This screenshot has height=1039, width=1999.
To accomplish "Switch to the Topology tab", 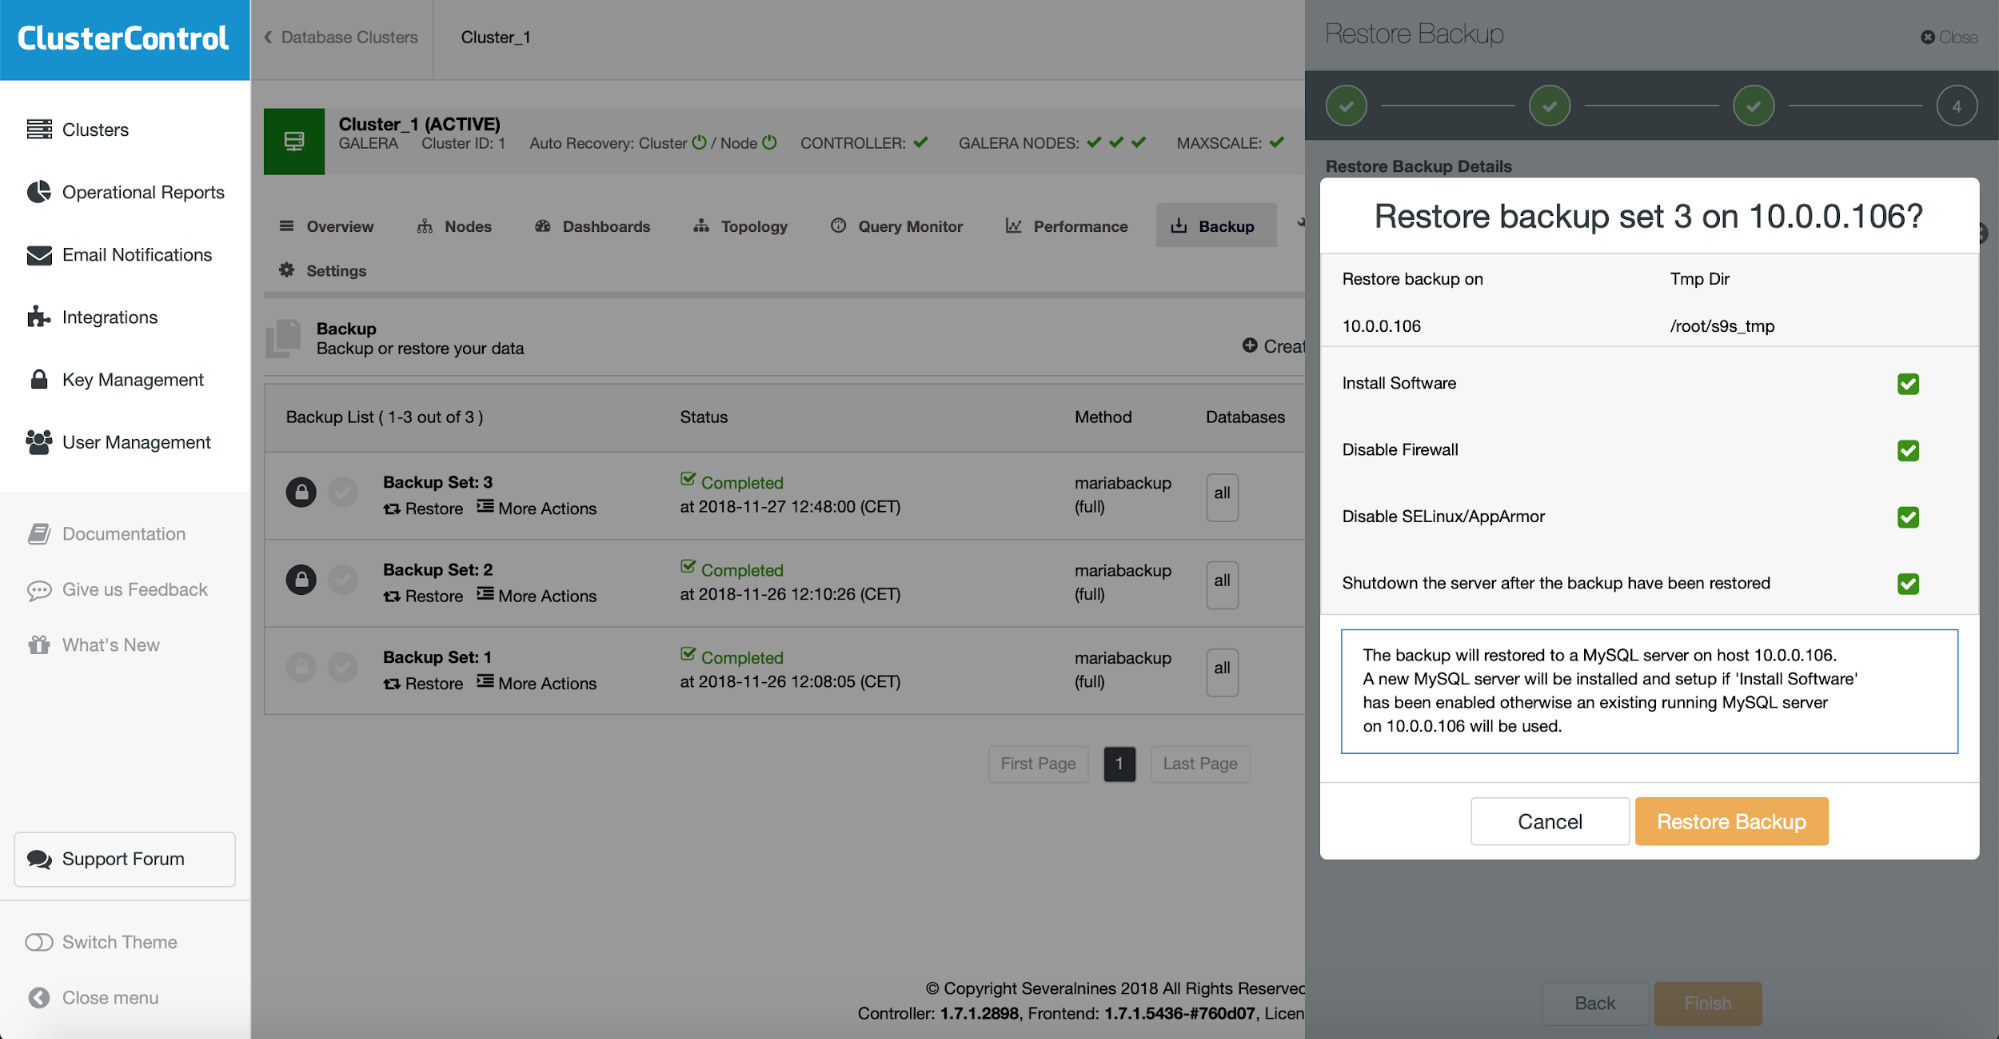I will pos(740,226).
